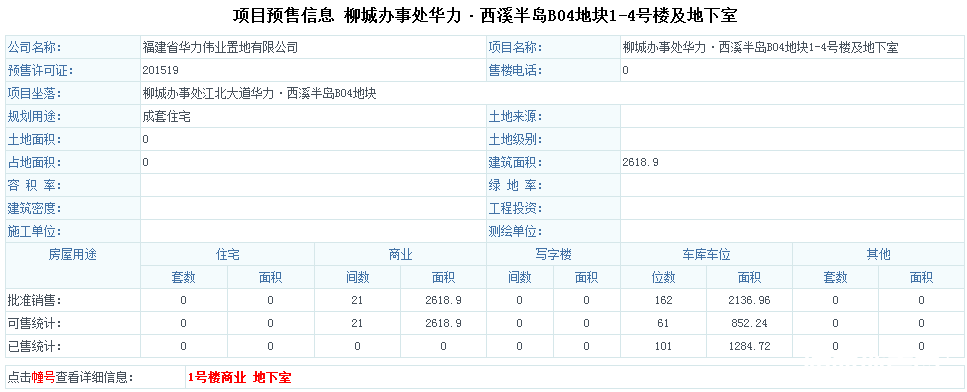Click the 批准销售 row label
967x392 pixels.
tap(35, 301)
